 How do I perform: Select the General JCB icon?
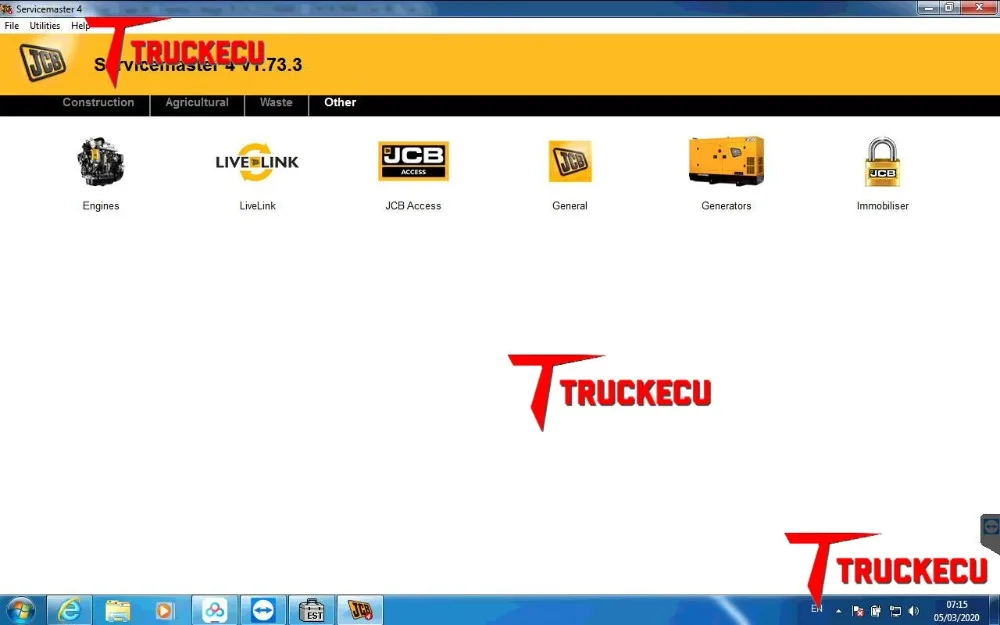570,161
